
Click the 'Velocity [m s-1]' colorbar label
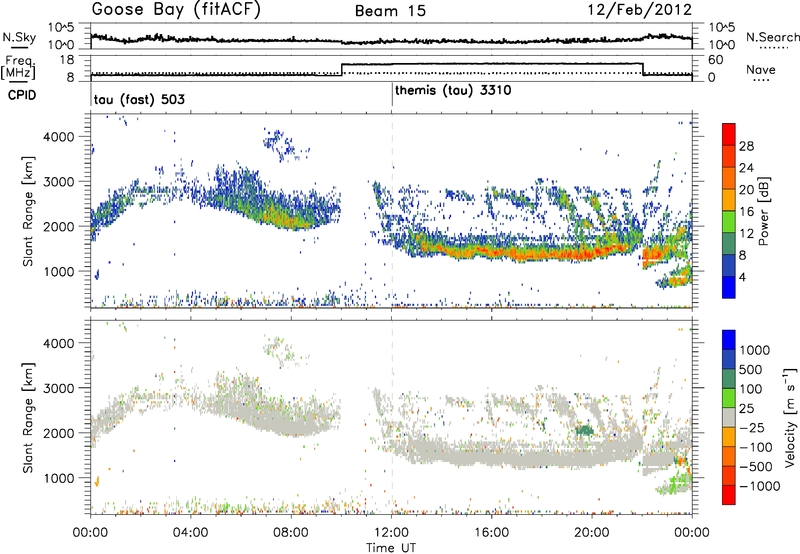coord(790,417)
